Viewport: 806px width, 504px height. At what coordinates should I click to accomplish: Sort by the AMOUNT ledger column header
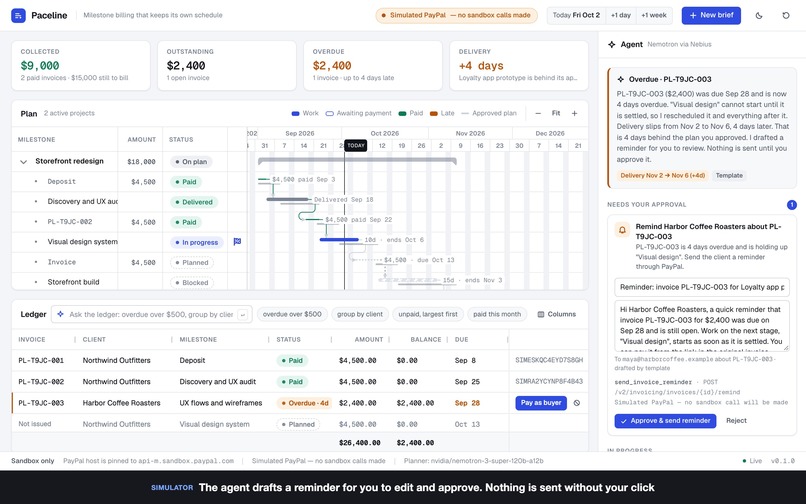pyautogui.click(x=369, y=339)
